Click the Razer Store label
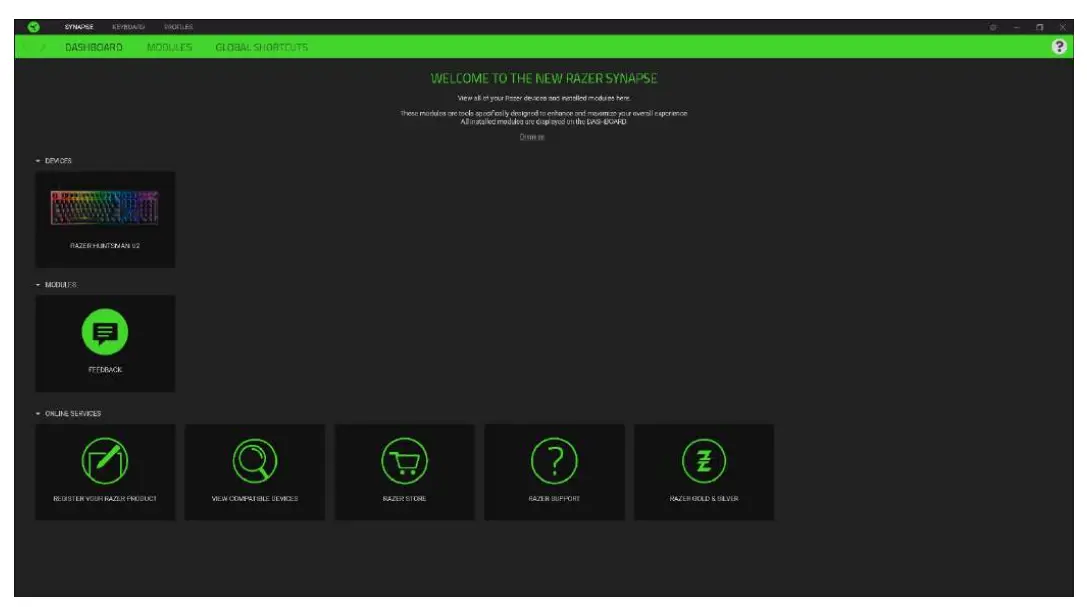 click(404, 499)
